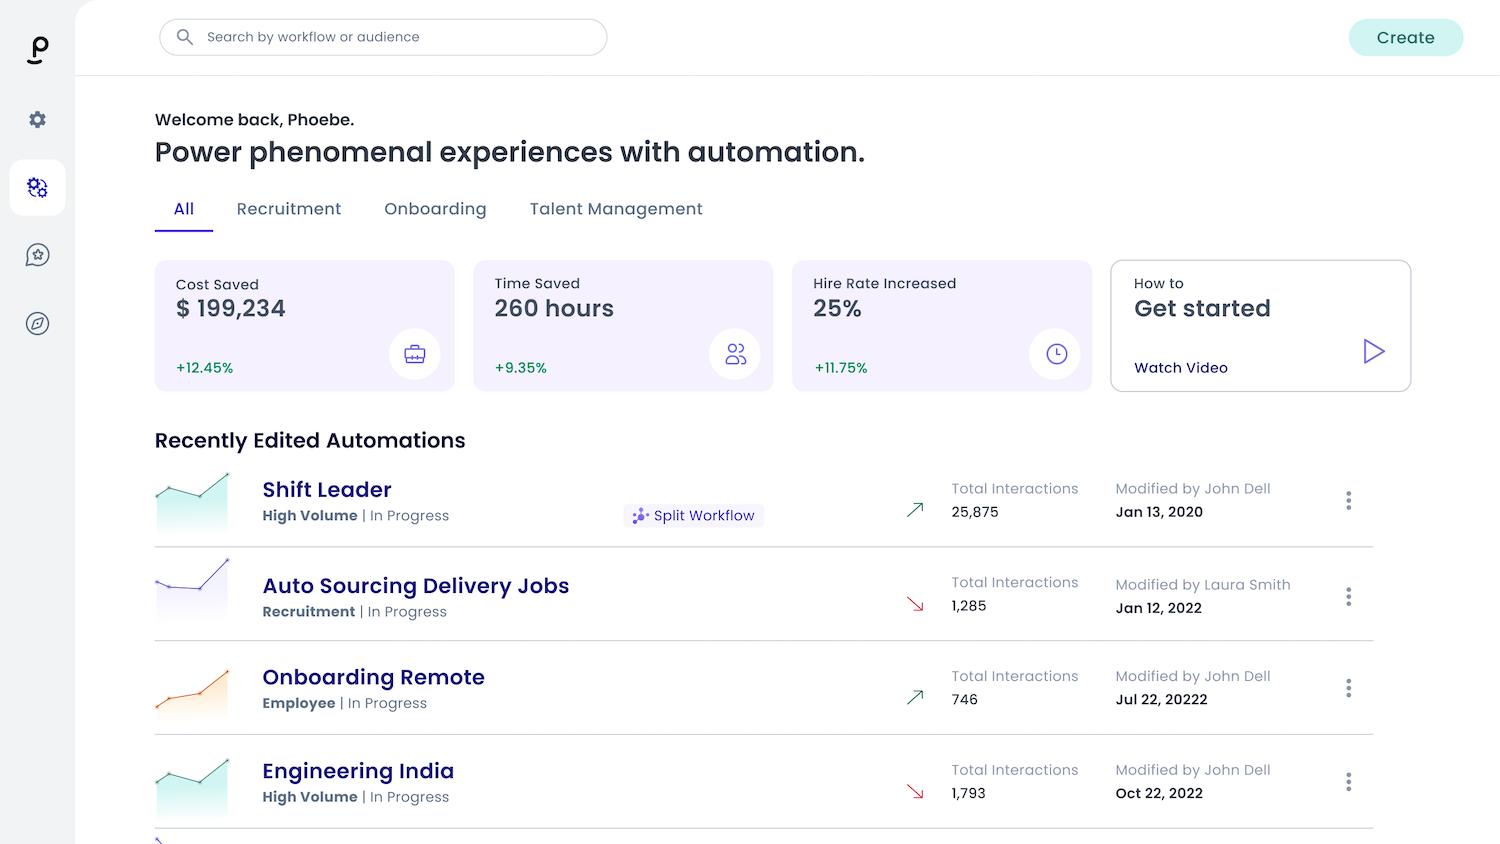Open settings gear in left sidebar
This screenshot has width=1500, height=844.
(x=37, y=120)
